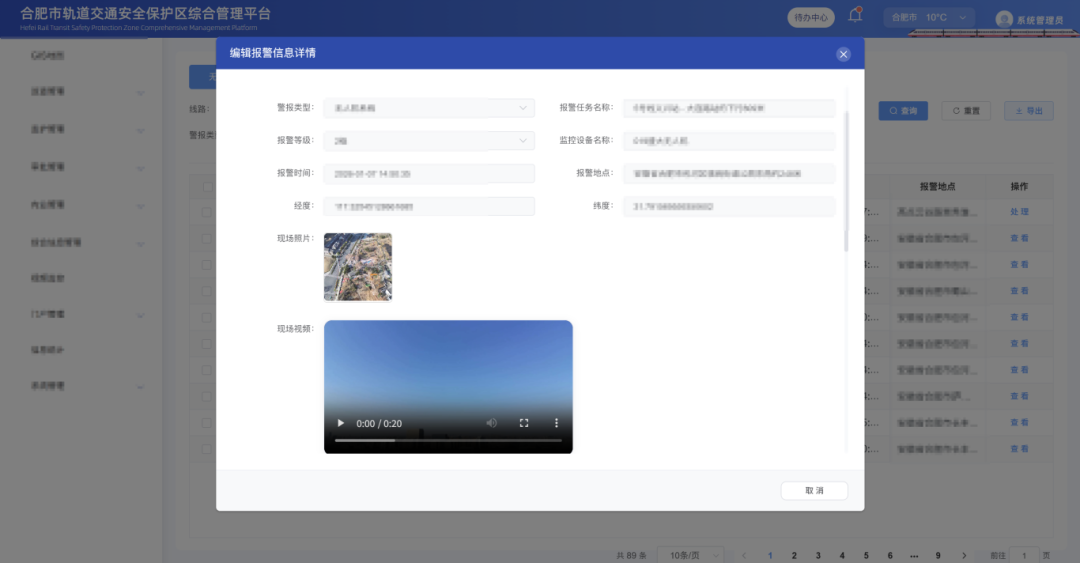Open the 现场照片 site photo thumbnail

[358, 267]
